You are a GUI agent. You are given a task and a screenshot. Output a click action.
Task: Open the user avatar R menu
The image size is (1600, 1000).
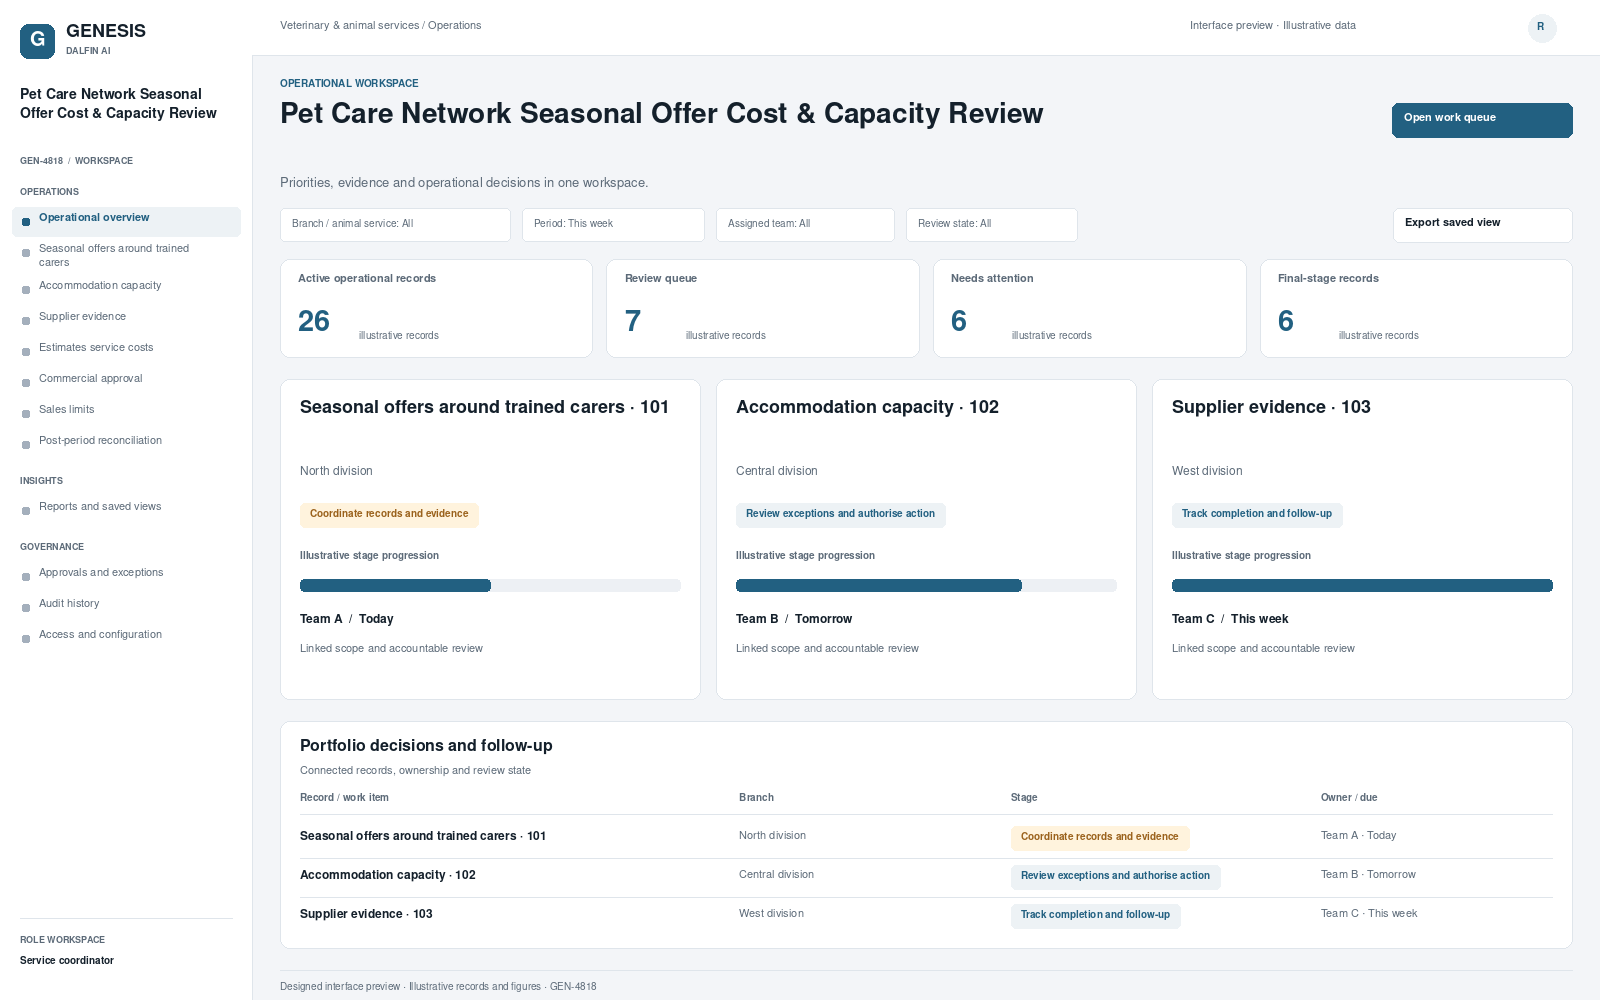(x=1542, y=28)
